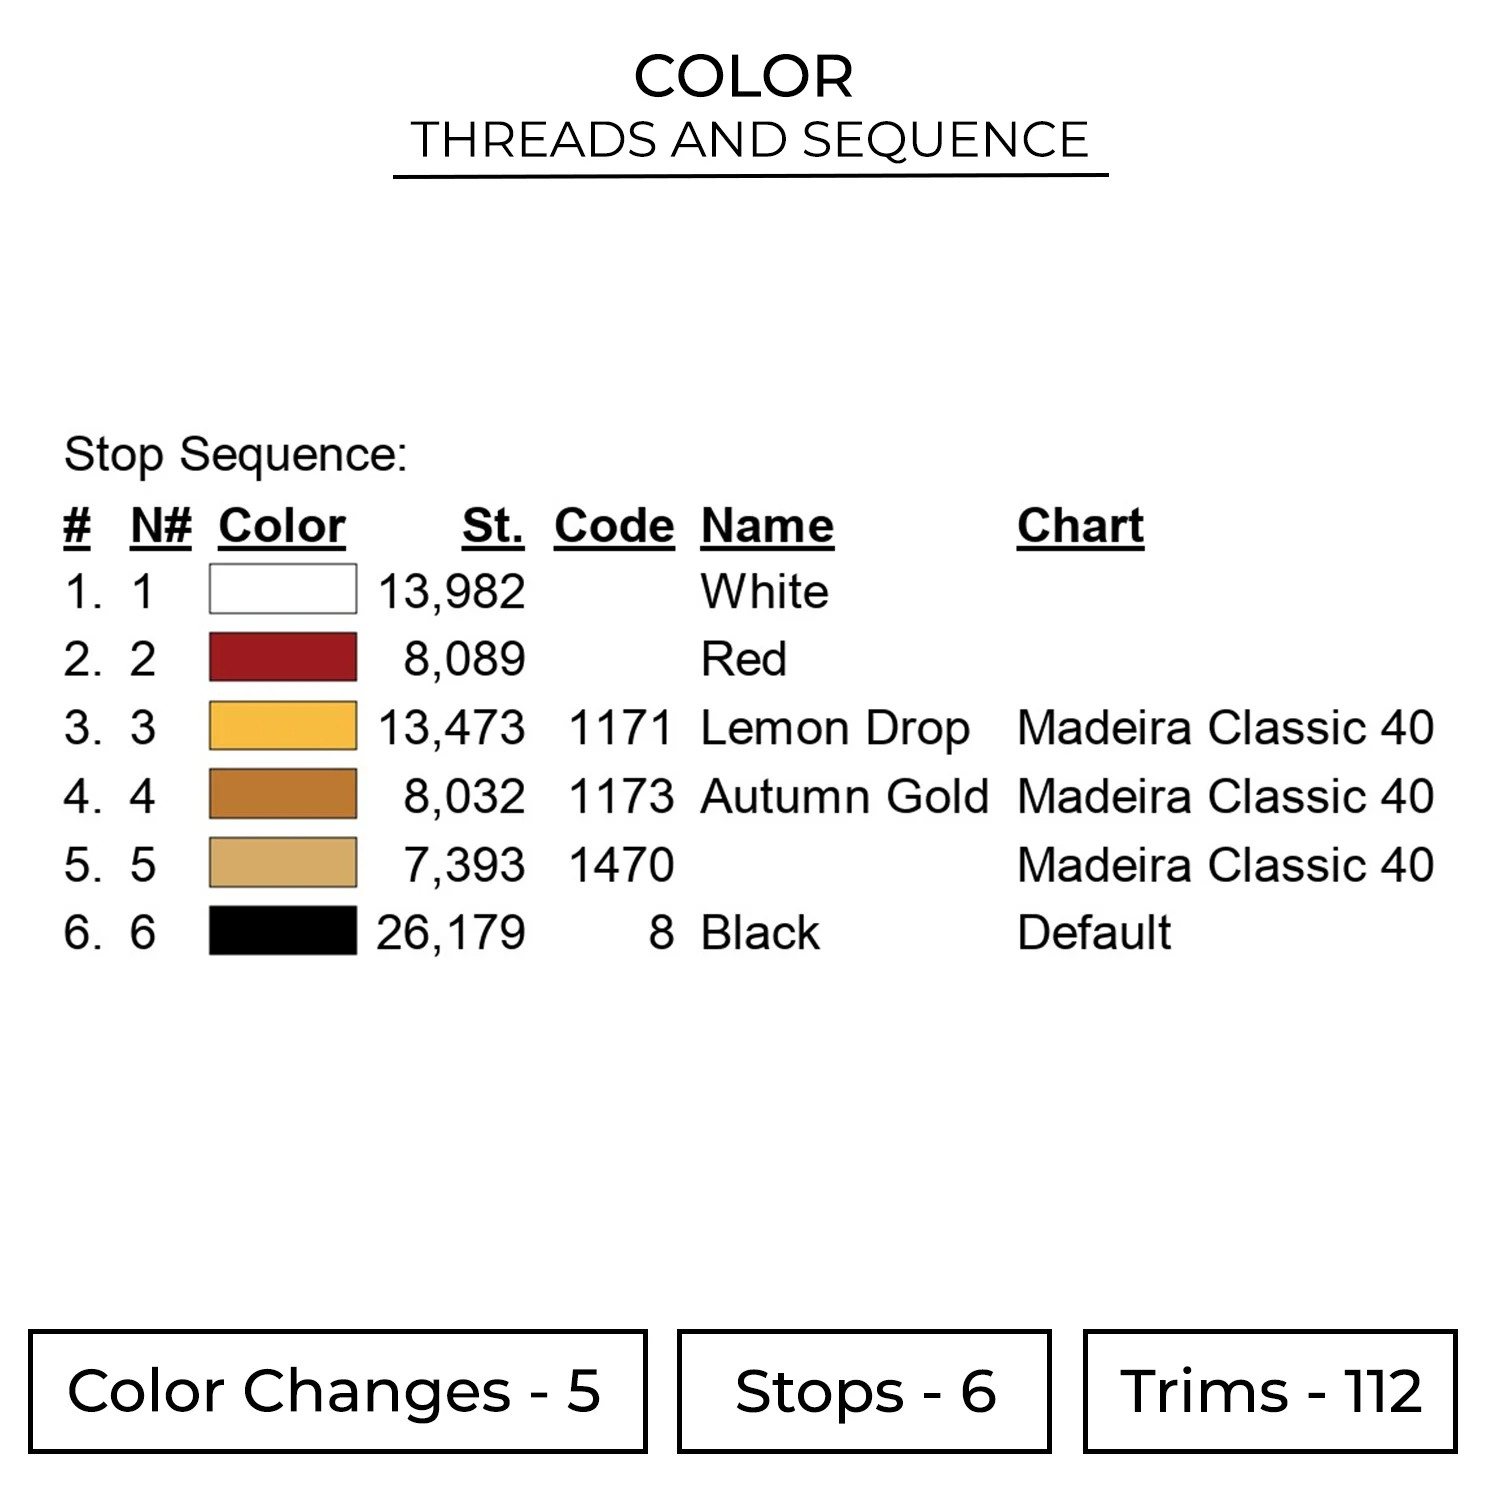Click the white color swatch
This screenshot has height=1500, width=1500.
tap(282, 589)
